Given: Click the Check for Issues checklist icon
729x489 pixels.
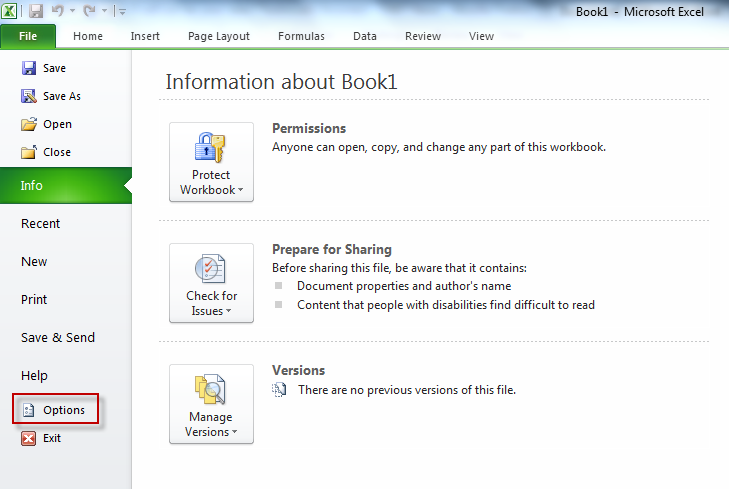Looking at the screenshot, I should coord(210,269).
